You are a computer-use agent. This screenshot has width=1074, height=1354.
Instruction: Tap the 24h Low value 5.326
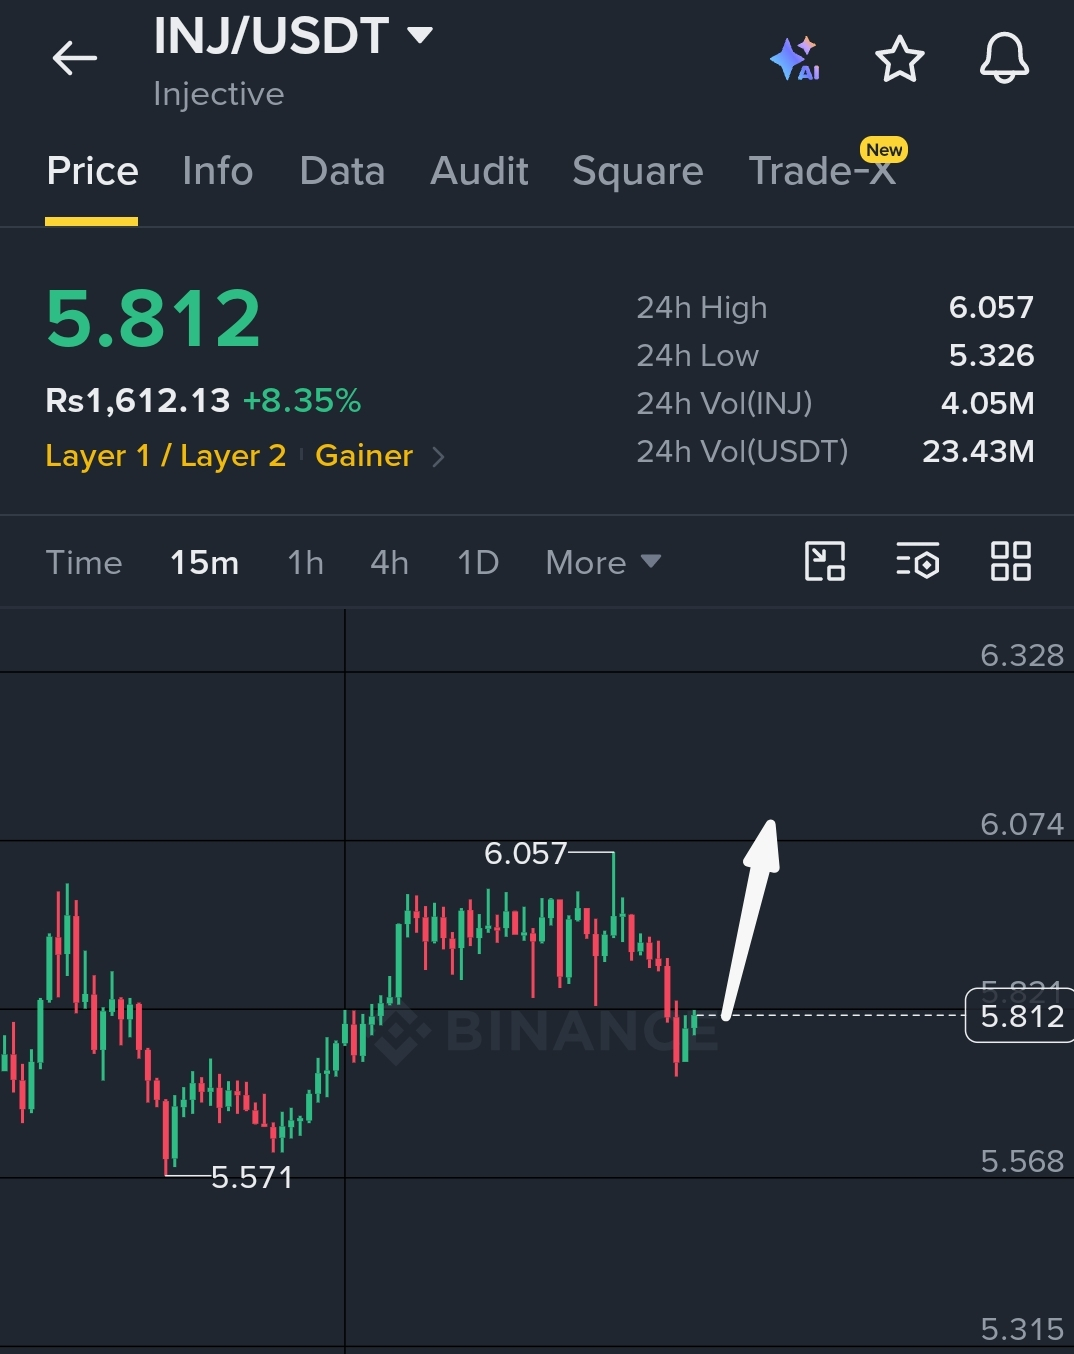click(991, 355)
